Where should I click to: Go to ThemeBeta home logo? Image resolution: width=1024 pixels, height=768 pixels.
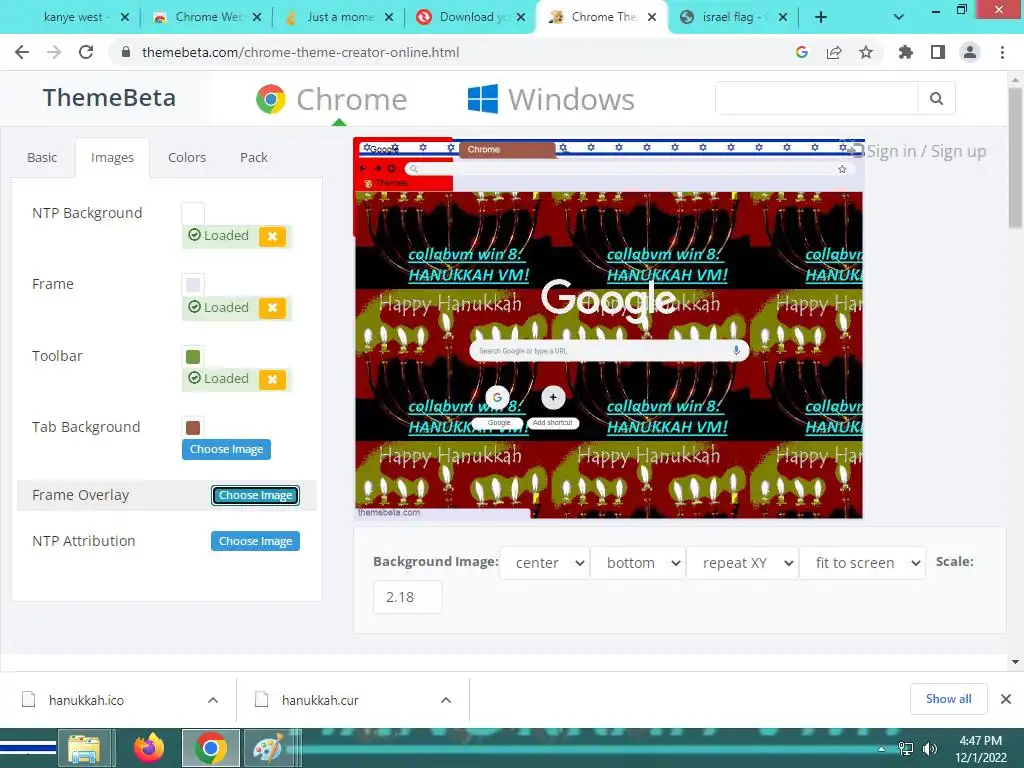click(110, 98)
